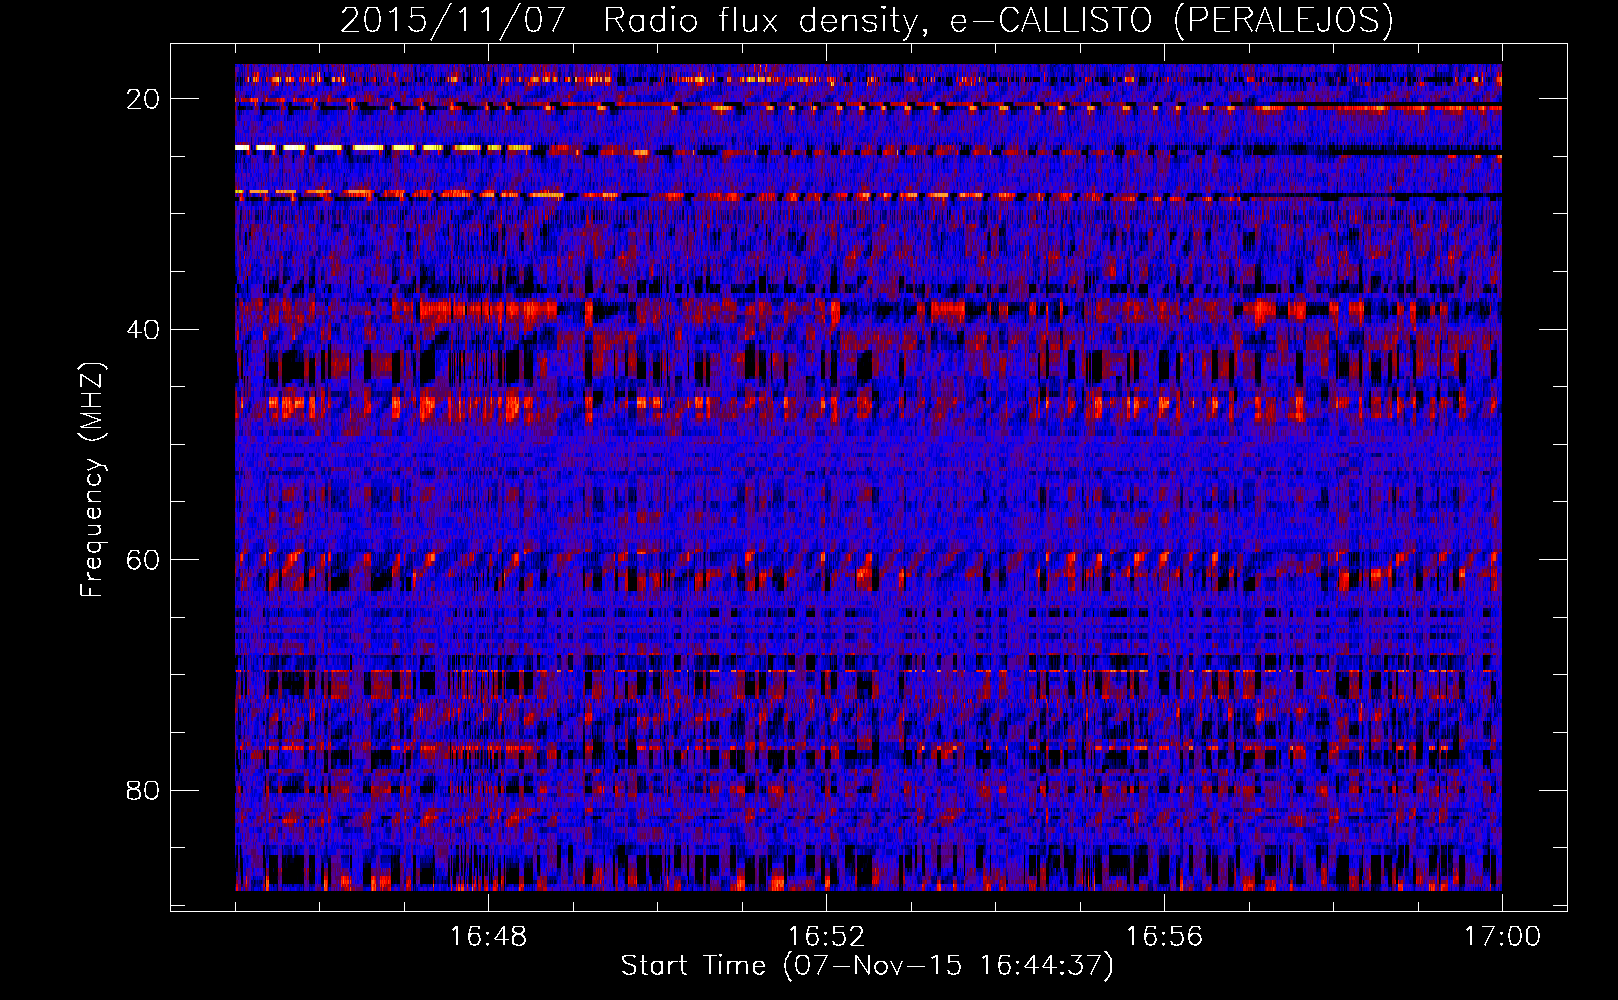Select the 20 MHz frequency tick label

[144, 99]
